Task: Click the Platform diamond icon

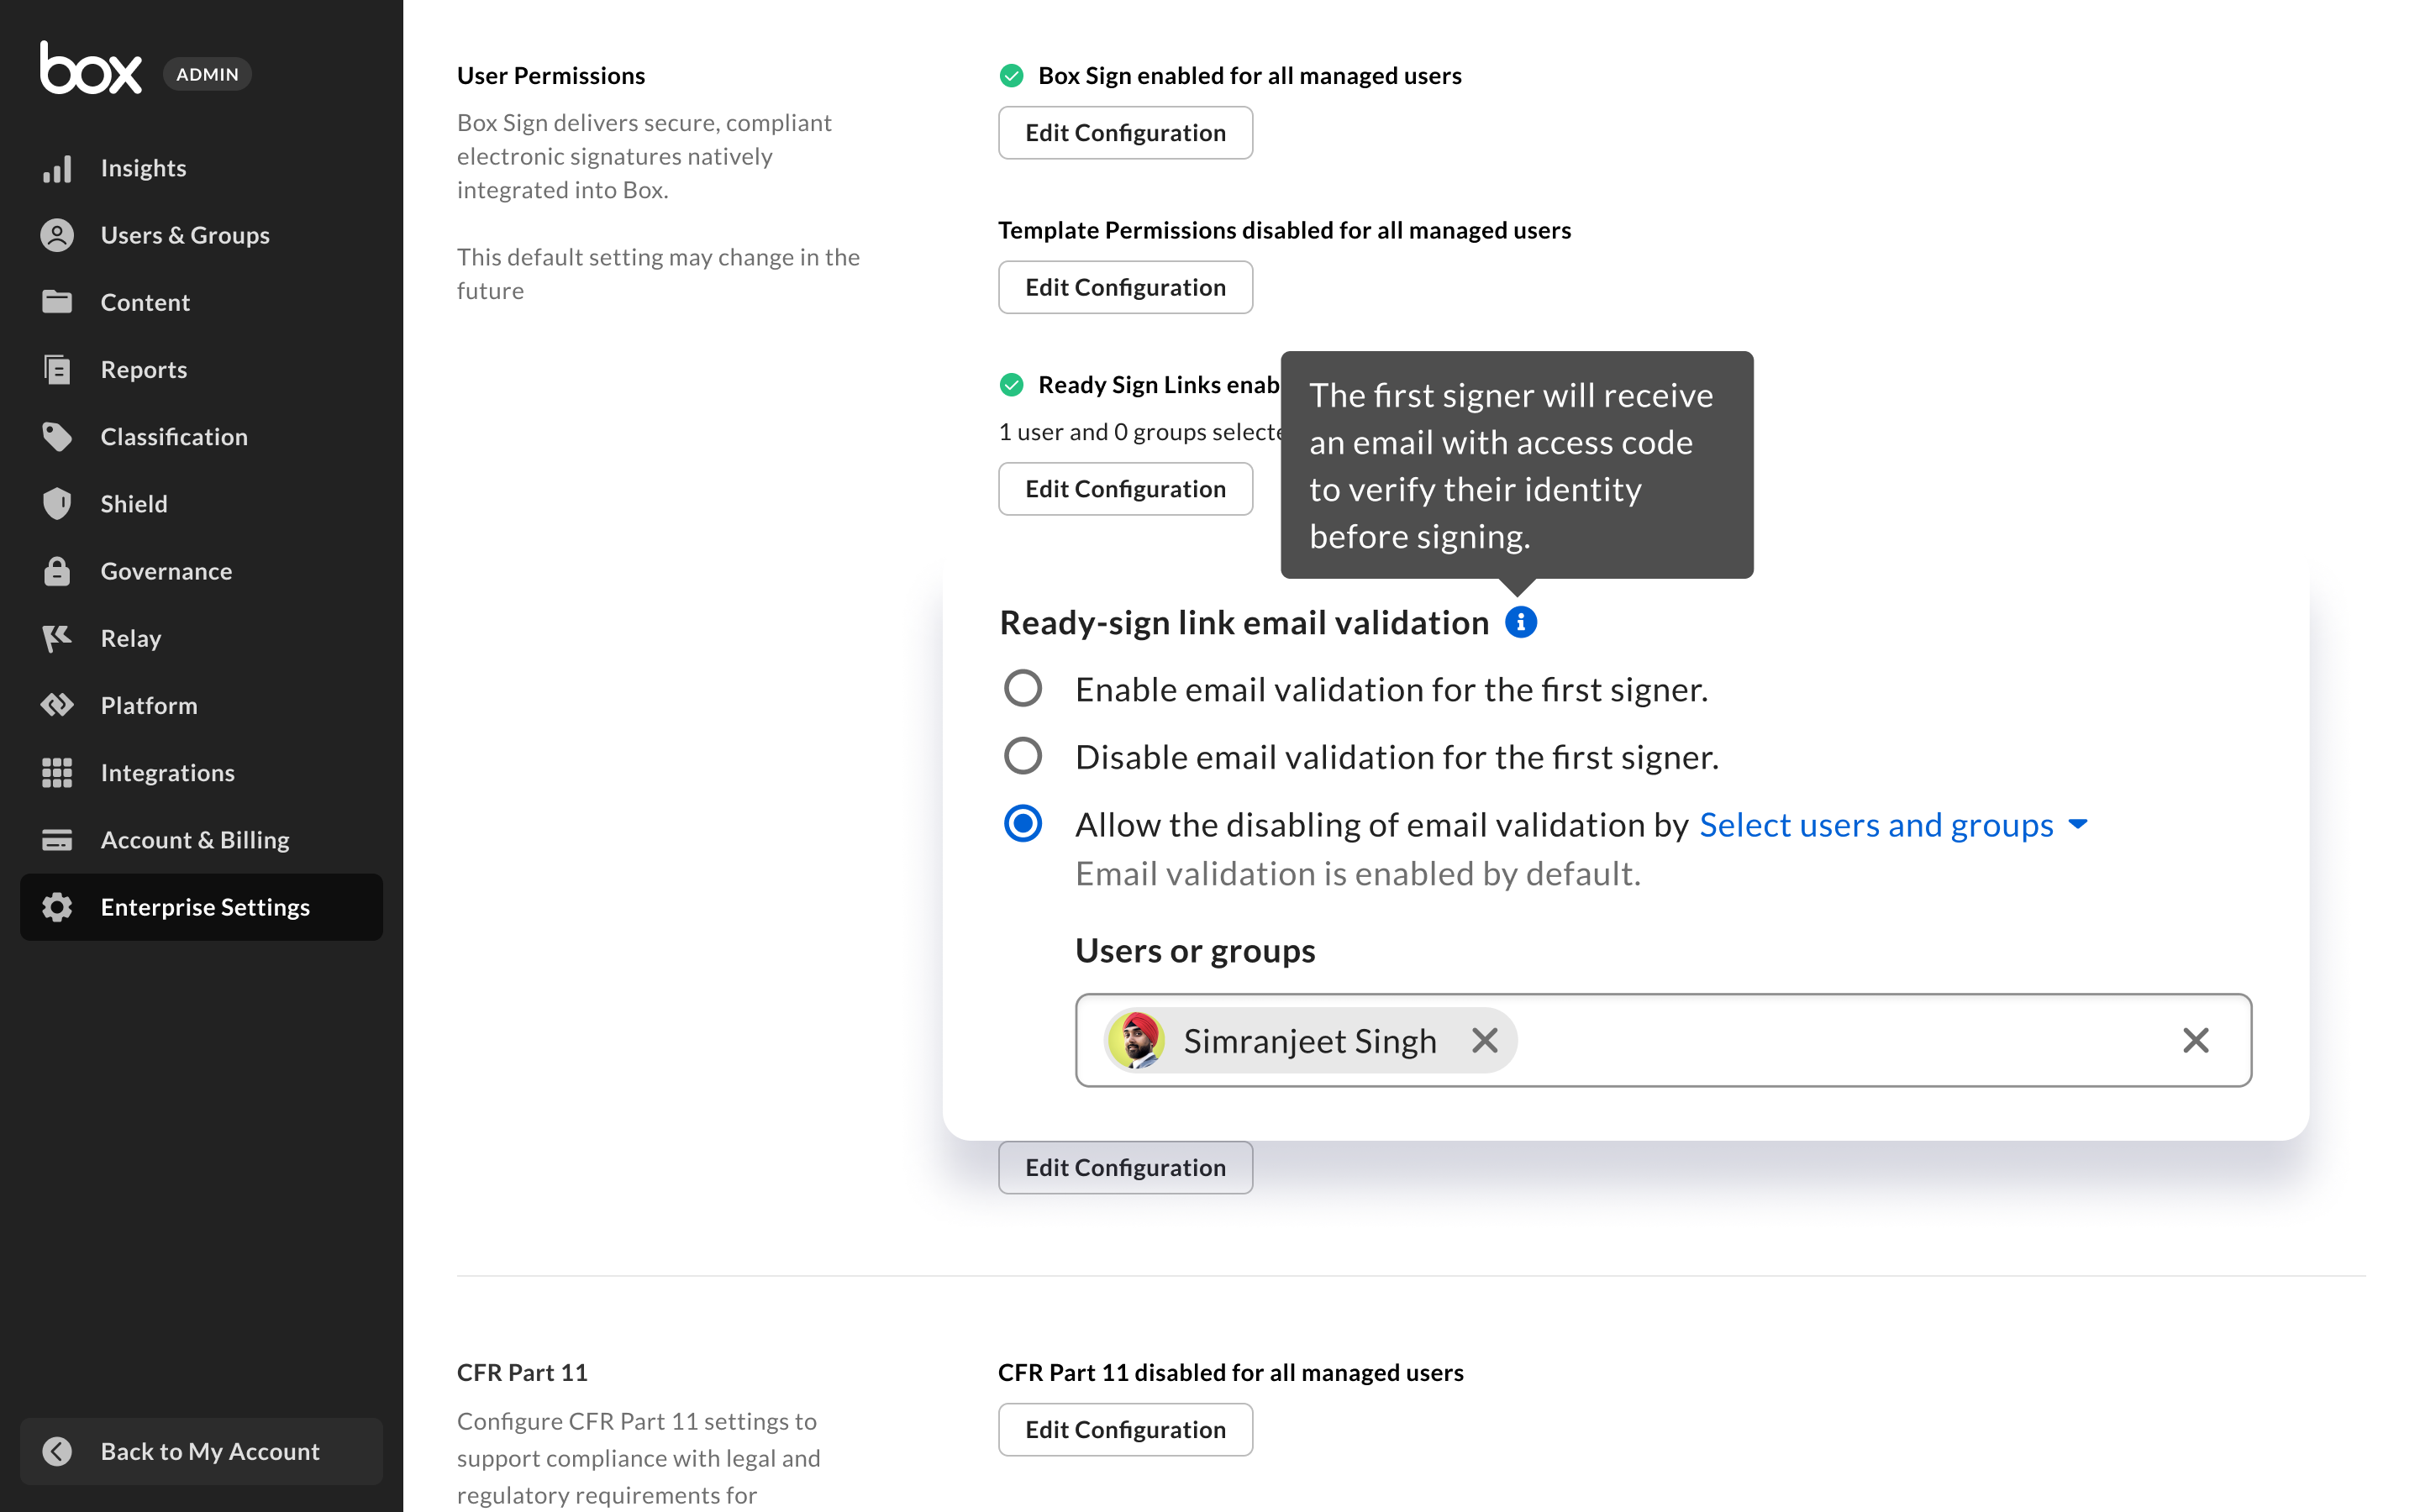Action: pyautogui.click(x=57, y=705)
